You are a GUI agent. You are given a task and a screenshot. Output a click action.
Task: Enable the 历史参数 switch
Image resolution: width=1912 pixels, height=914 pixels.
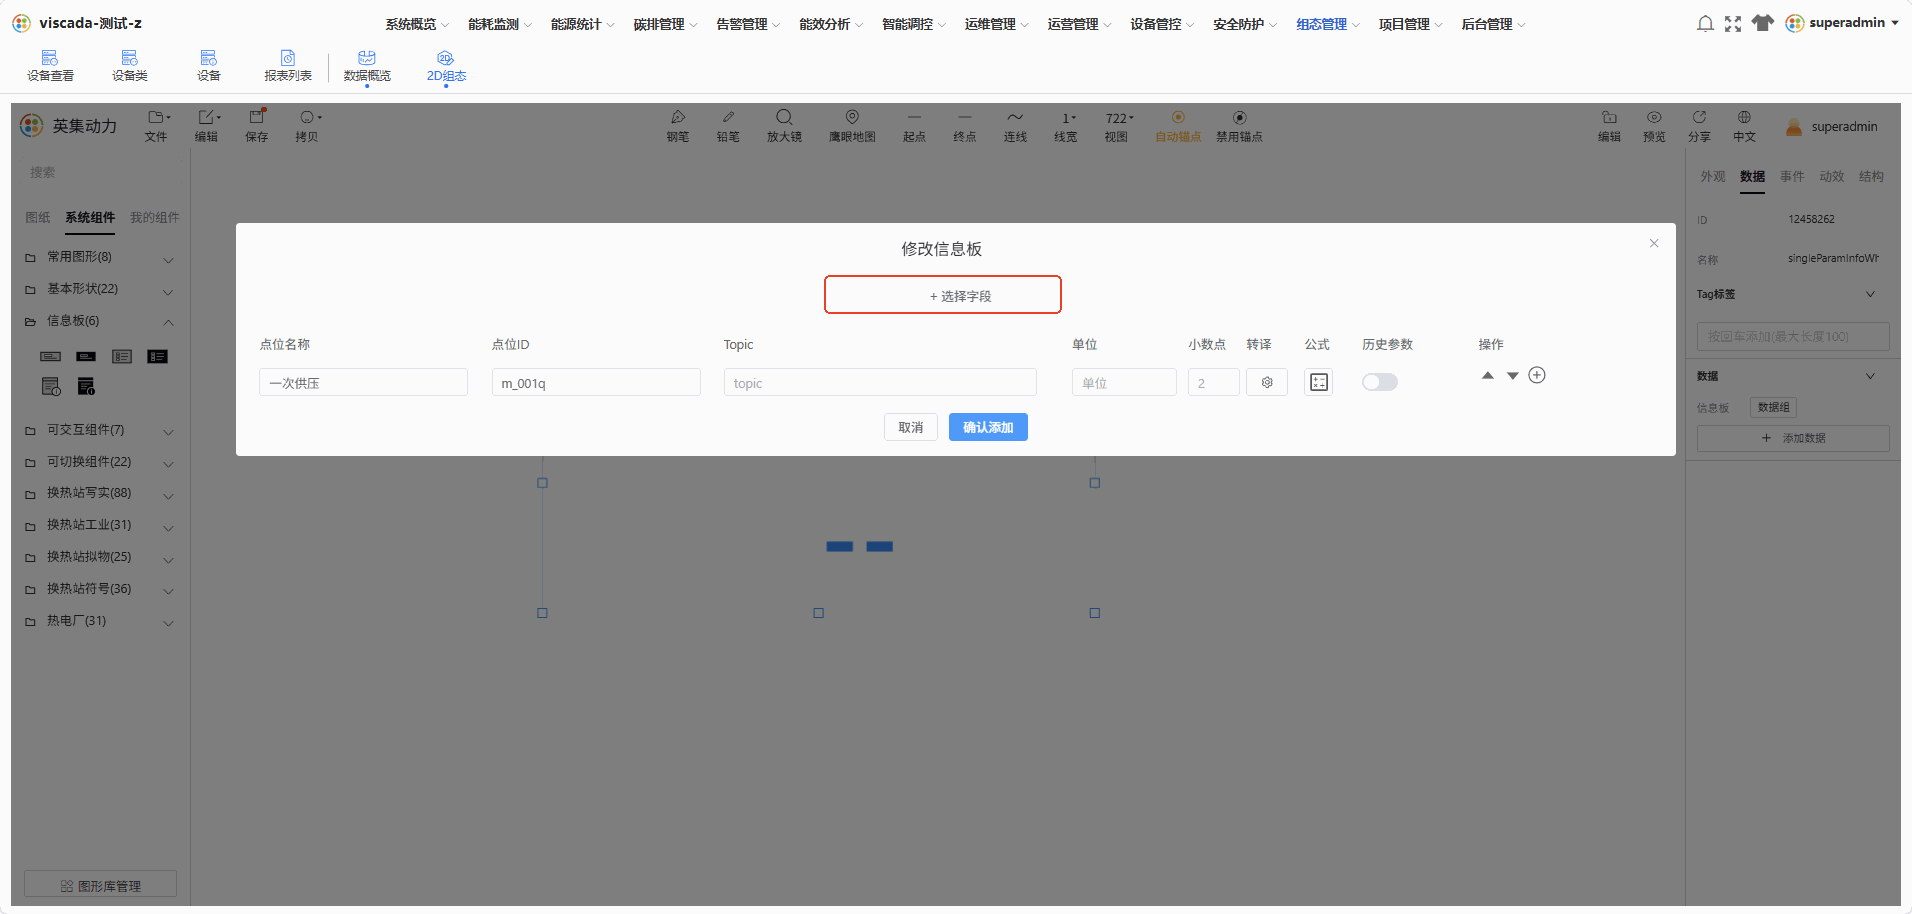(x=1380, y=382)
